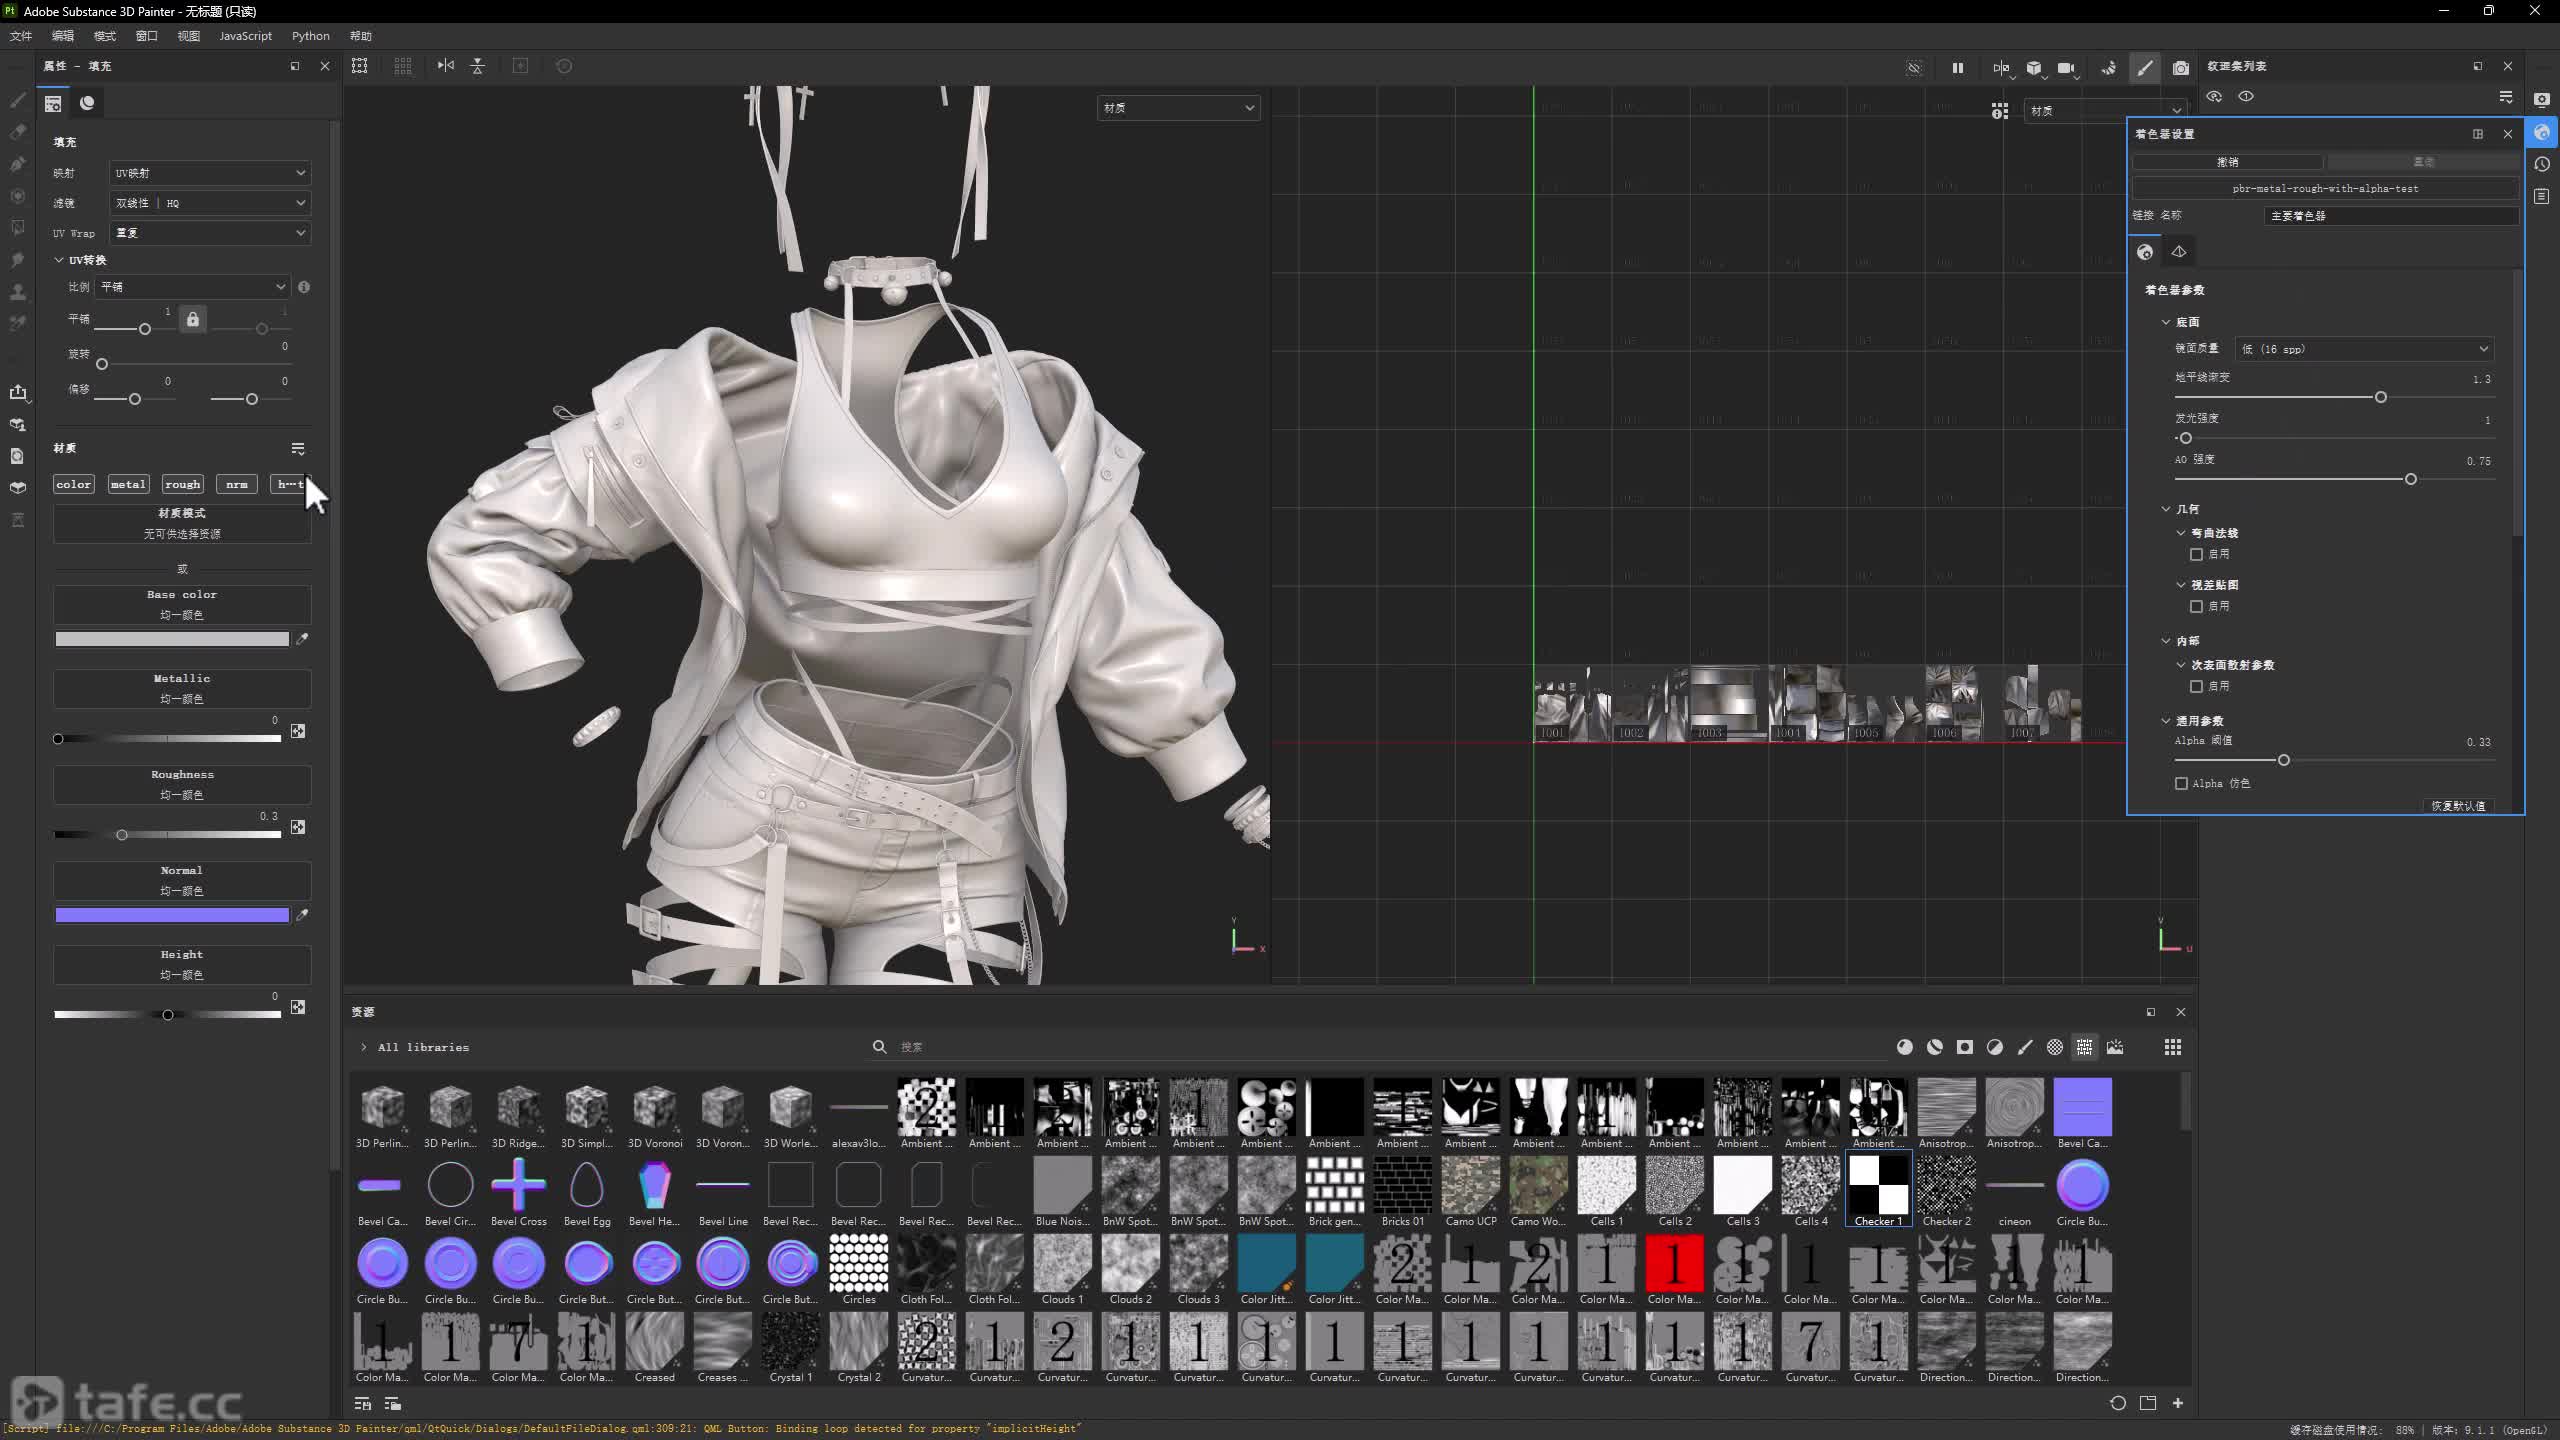Click the 主要着色器 name input field
Screen dimensions: 2560x1440
point(2391,216)
